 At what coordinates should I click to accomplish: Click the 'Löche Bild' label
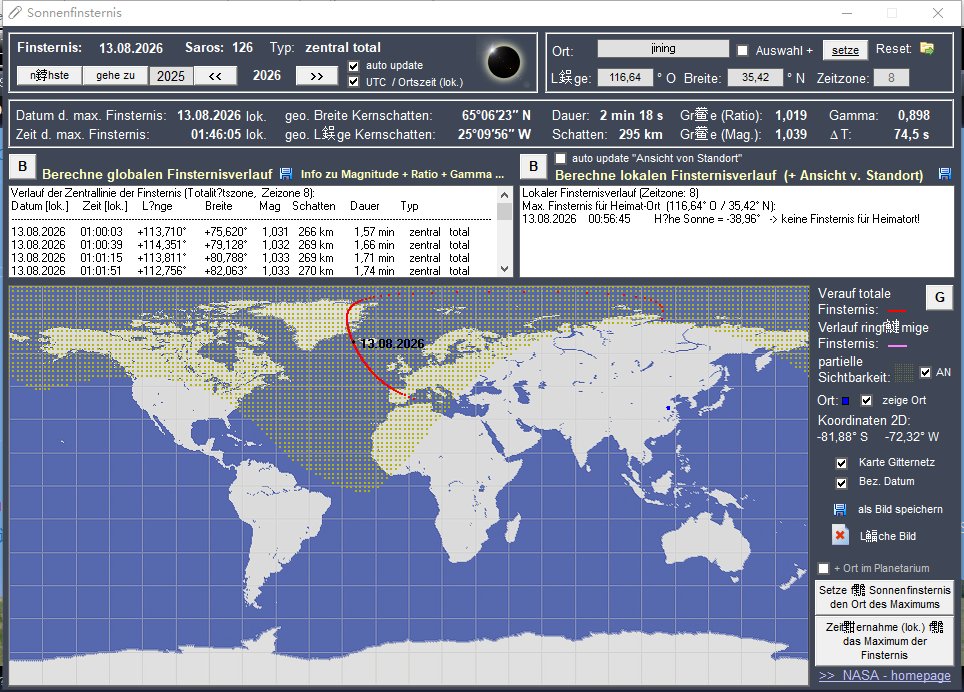click(x=888, y=536)
